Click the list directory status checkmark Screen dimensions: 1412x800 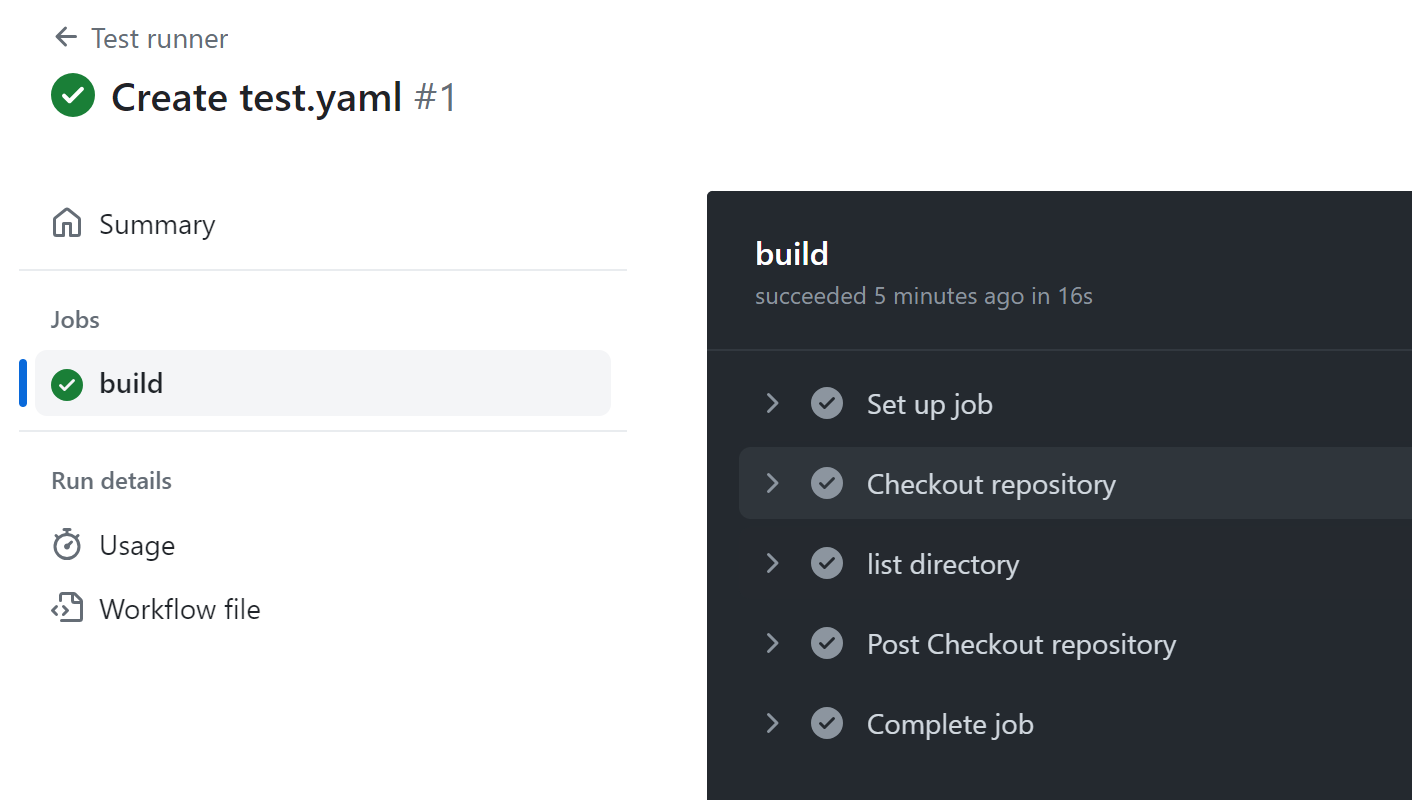click(x=827, y=564)
